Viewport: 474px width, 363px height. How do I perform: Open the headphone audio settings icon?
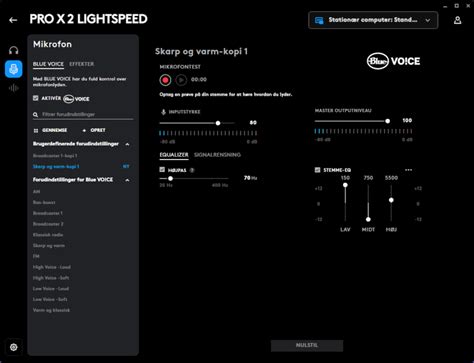click(14, 50)
